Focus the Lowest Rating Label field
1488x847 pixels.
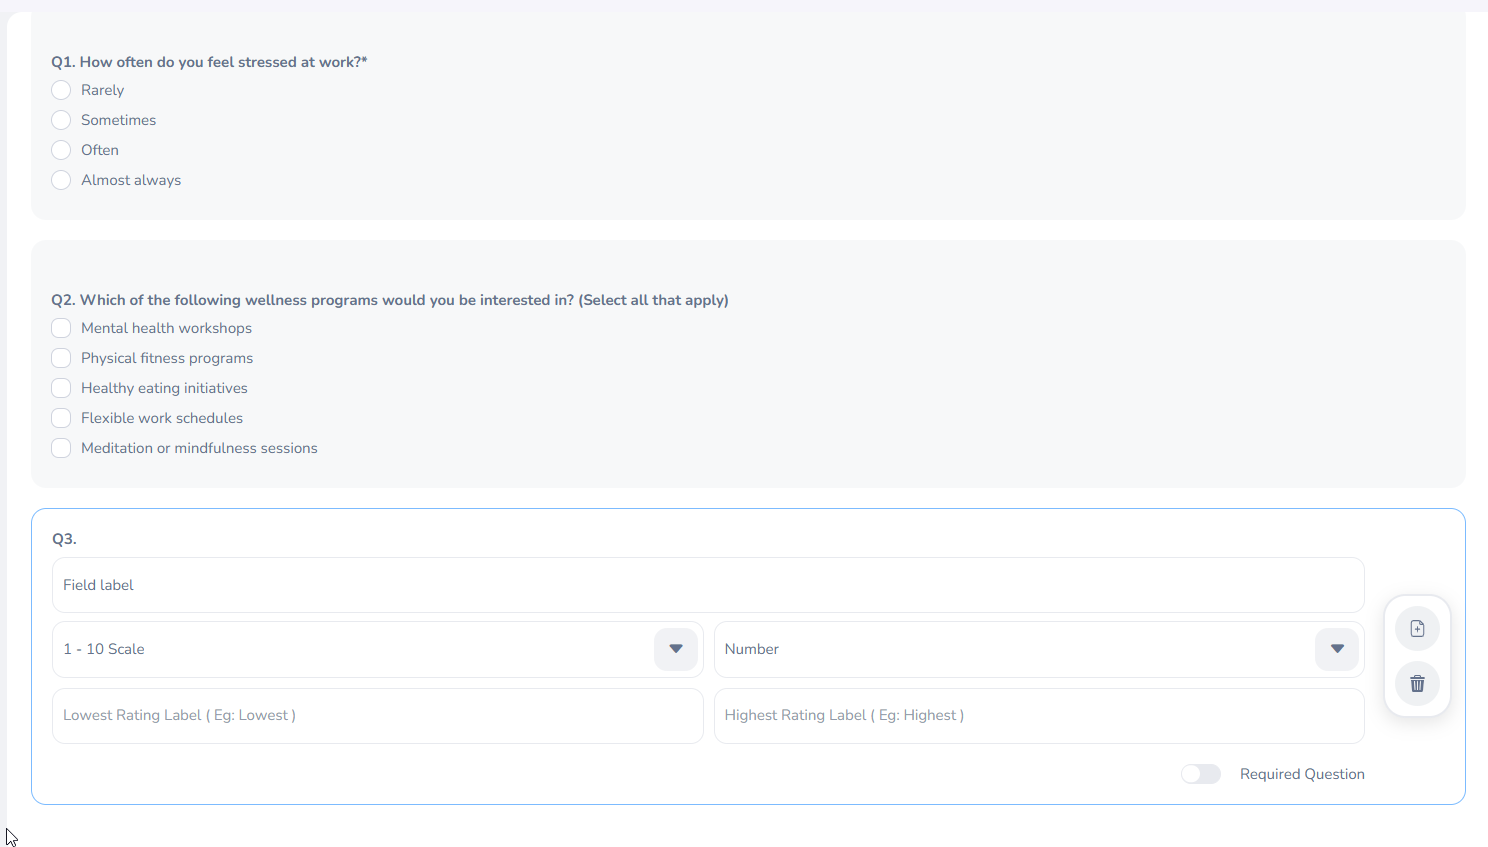coord(378,716)
